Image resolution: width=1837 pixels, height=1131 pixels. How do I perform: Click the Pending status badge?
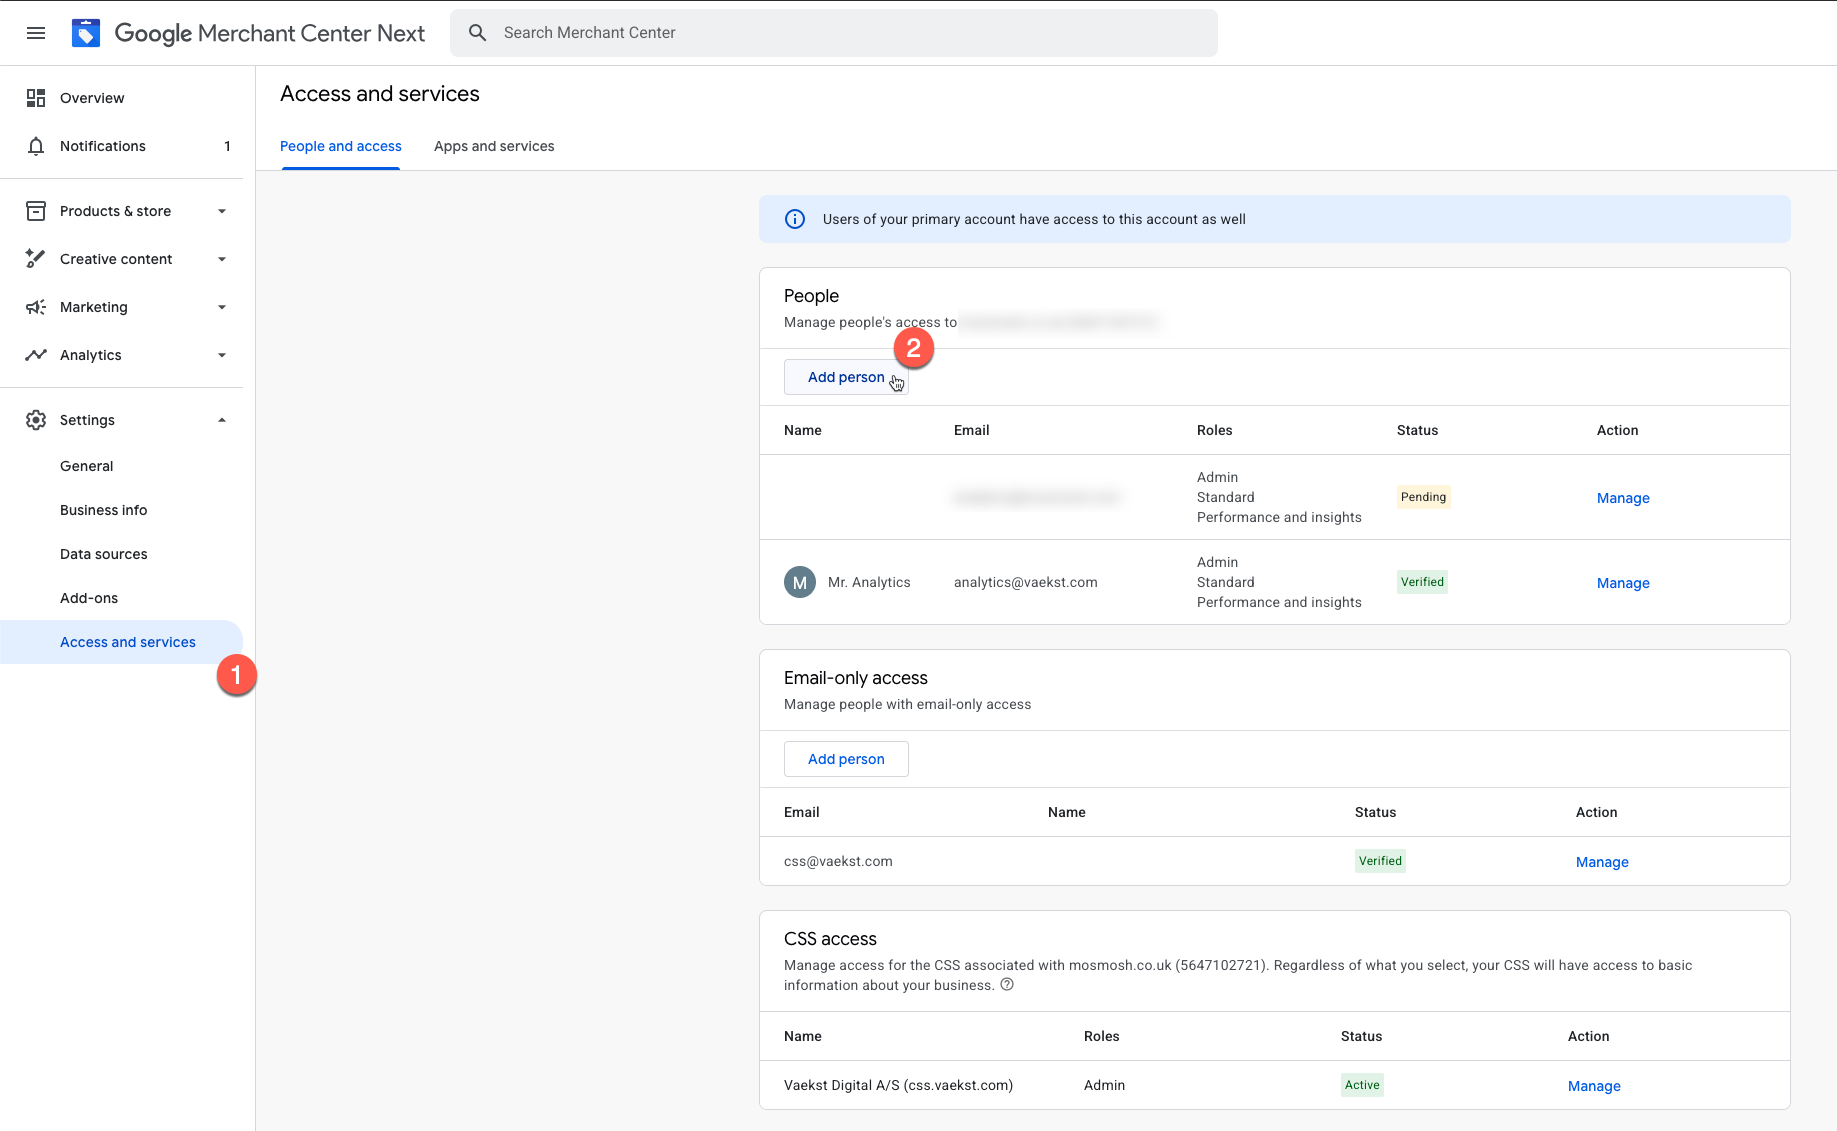click(1423, 496)
